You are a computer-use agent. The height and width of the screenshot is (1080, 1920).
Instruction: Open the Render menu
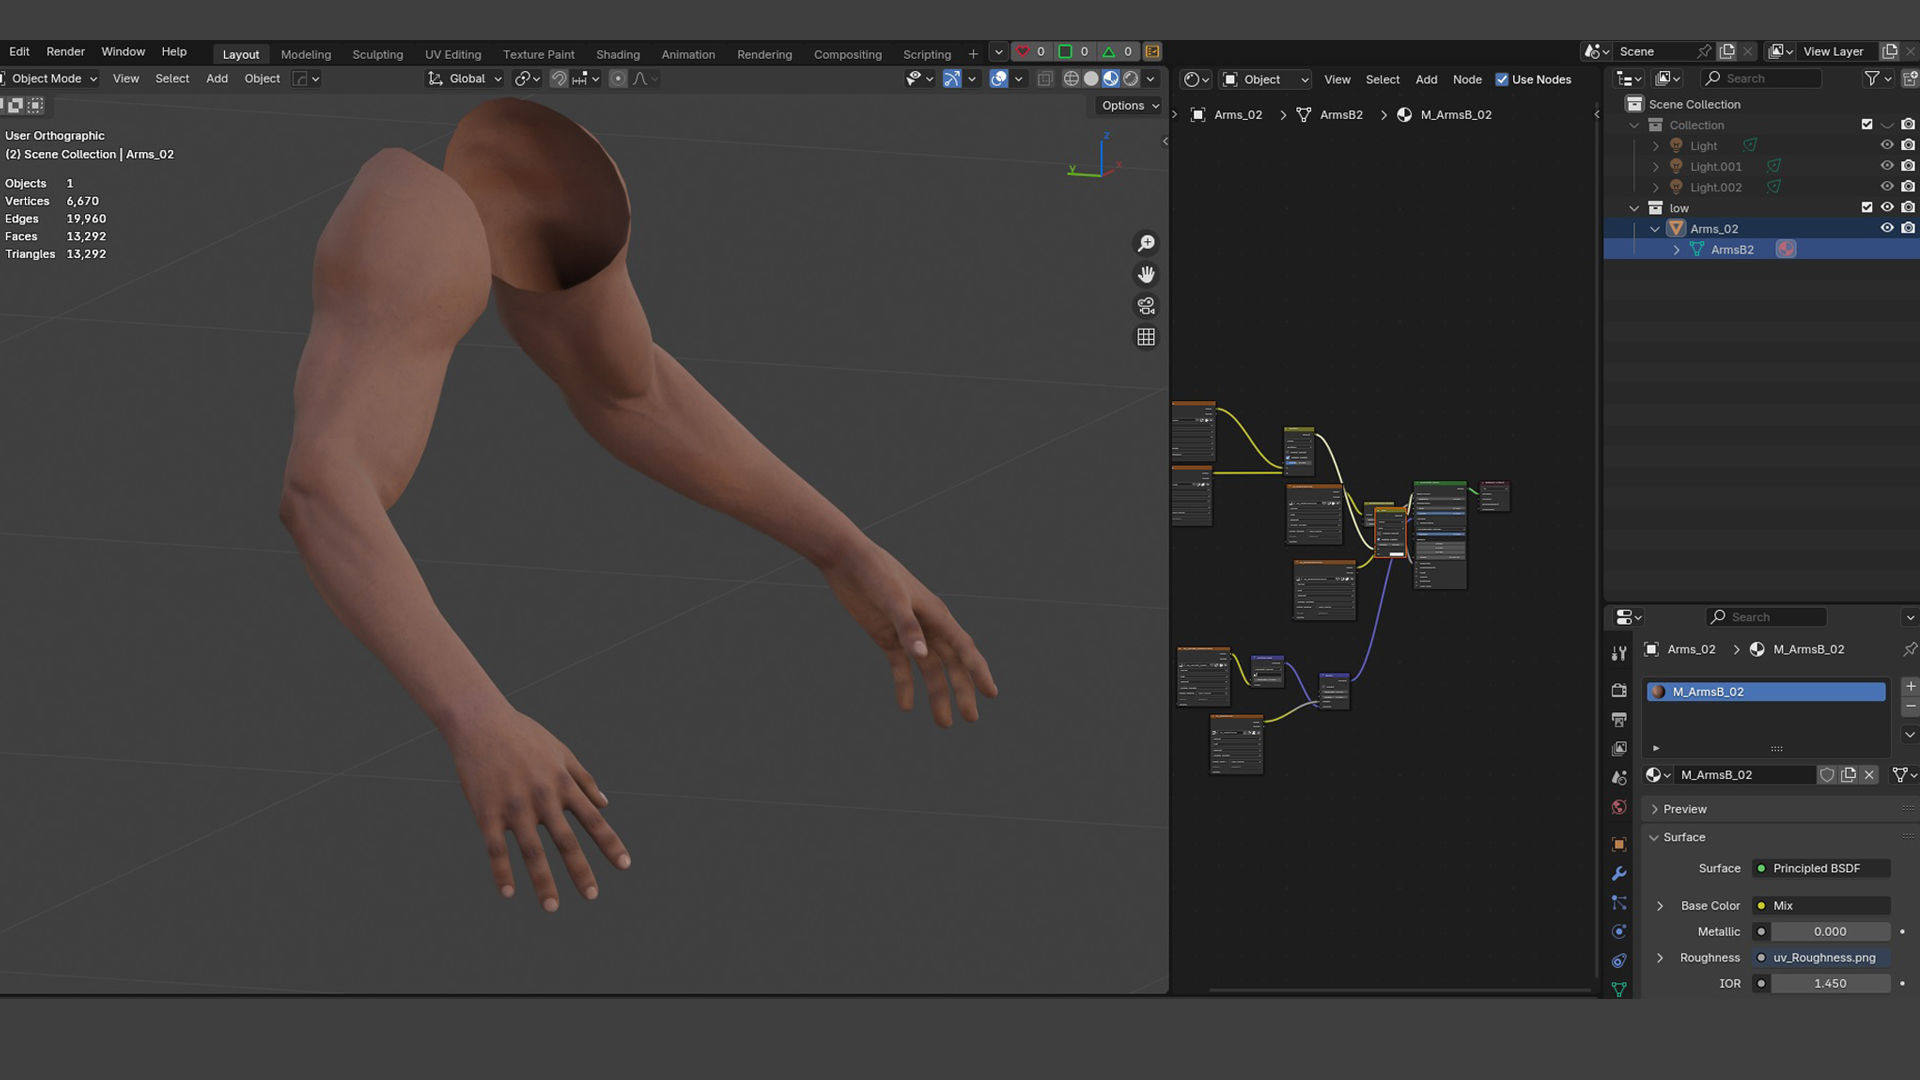pyautogui.click(x=65, y=51)
